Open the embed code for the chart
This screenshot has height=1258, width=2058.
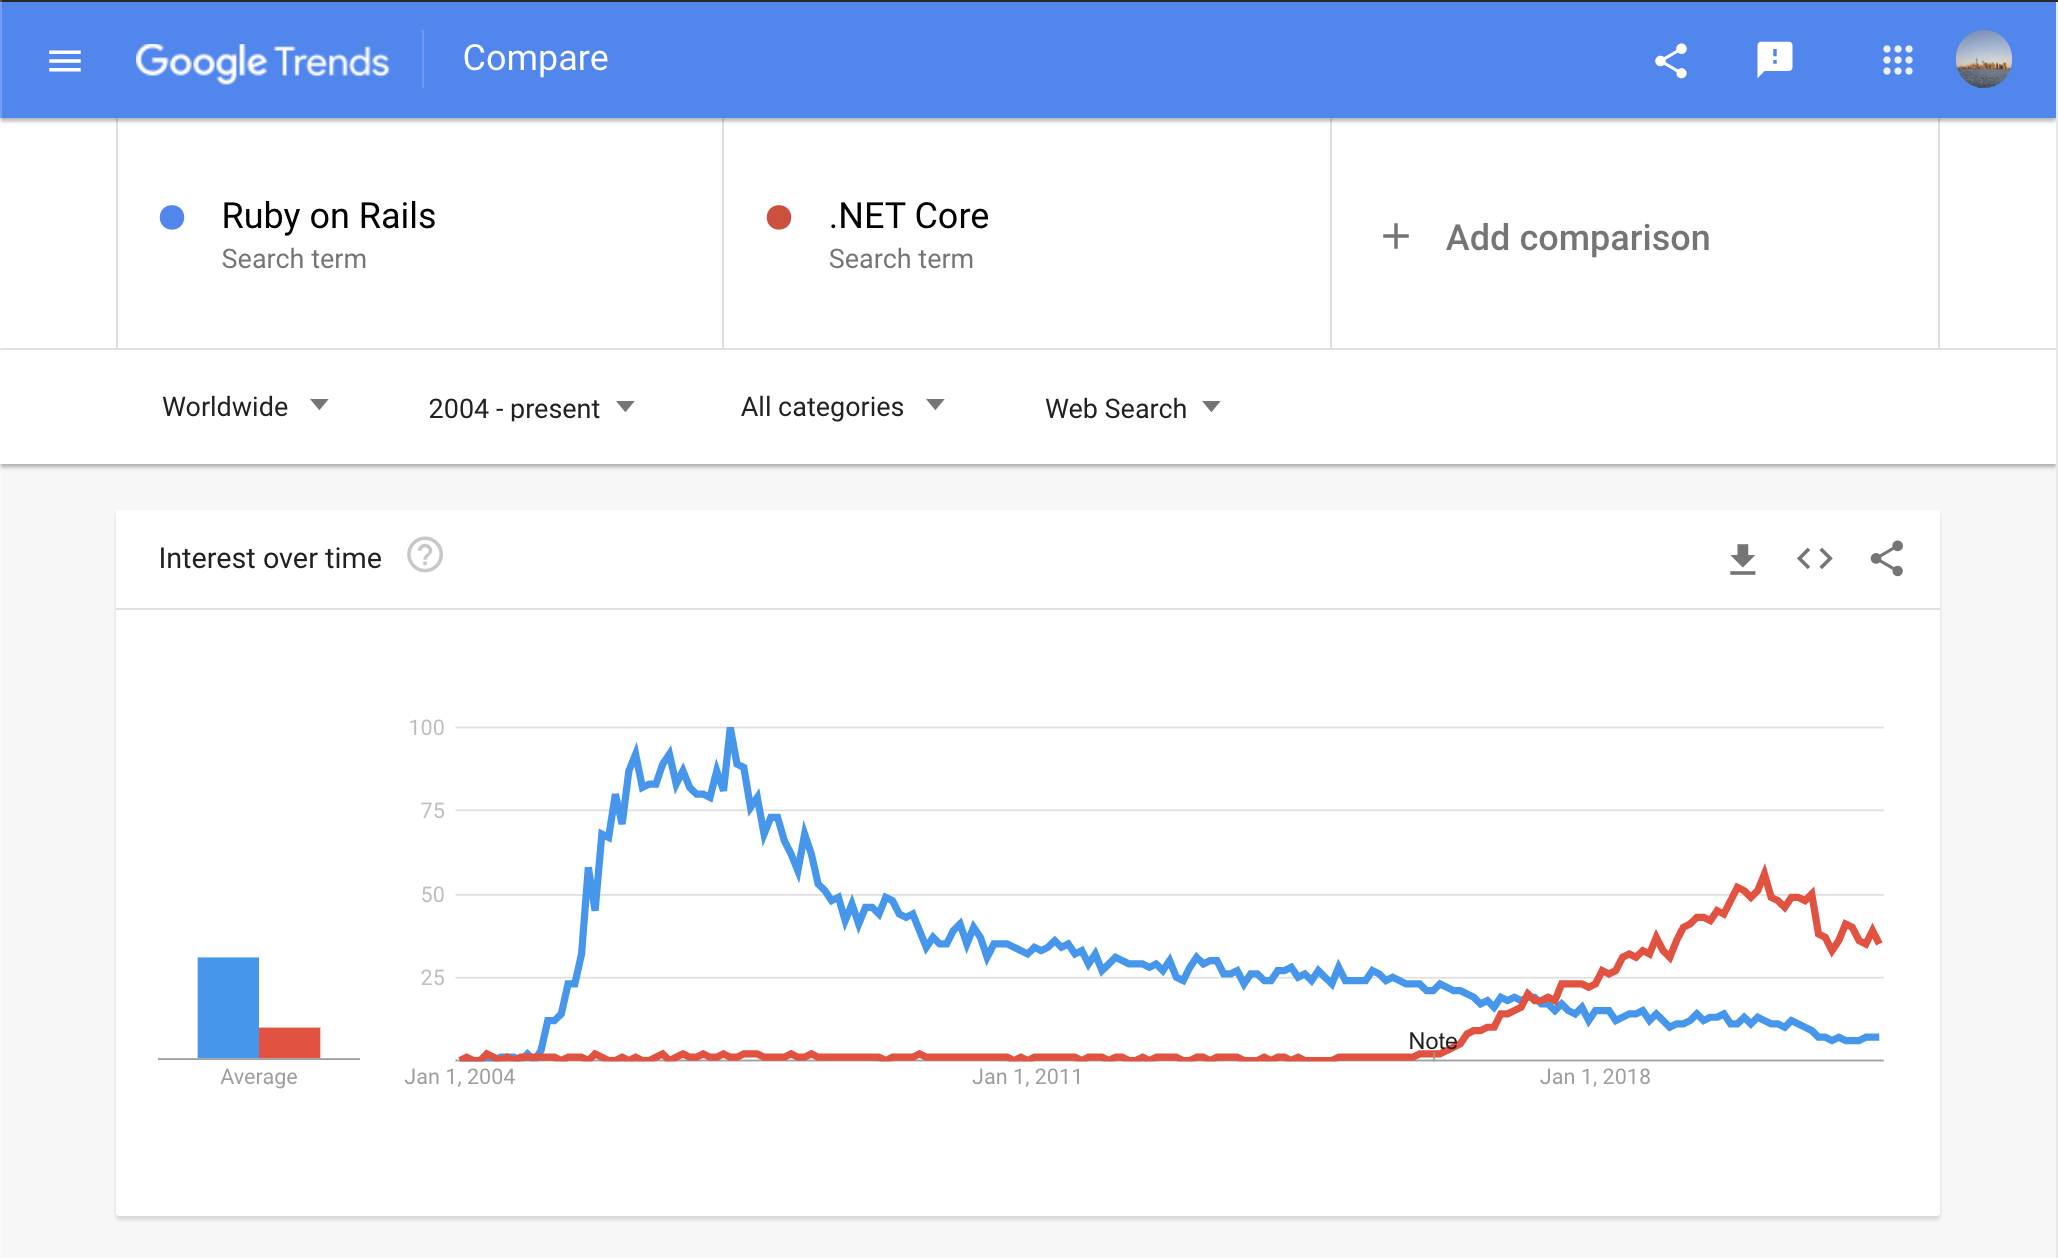click(x=1814, y=559)
